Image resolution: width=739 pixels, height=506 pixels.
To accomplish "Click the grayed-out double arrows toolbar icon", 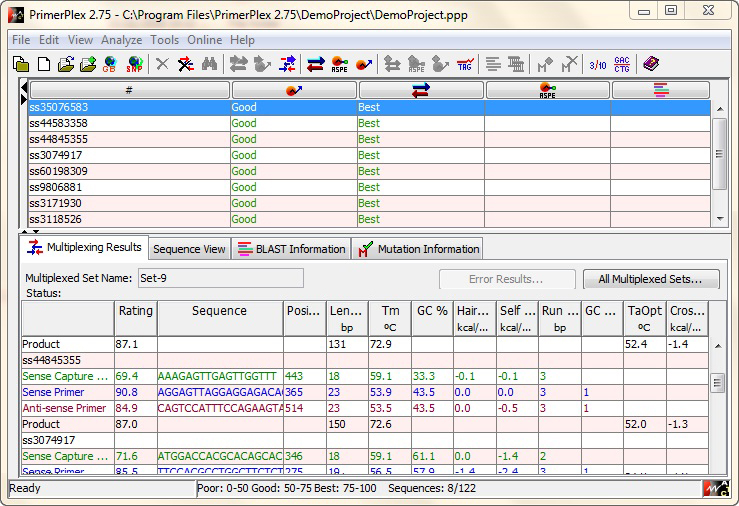I will (x=238, y=64).
